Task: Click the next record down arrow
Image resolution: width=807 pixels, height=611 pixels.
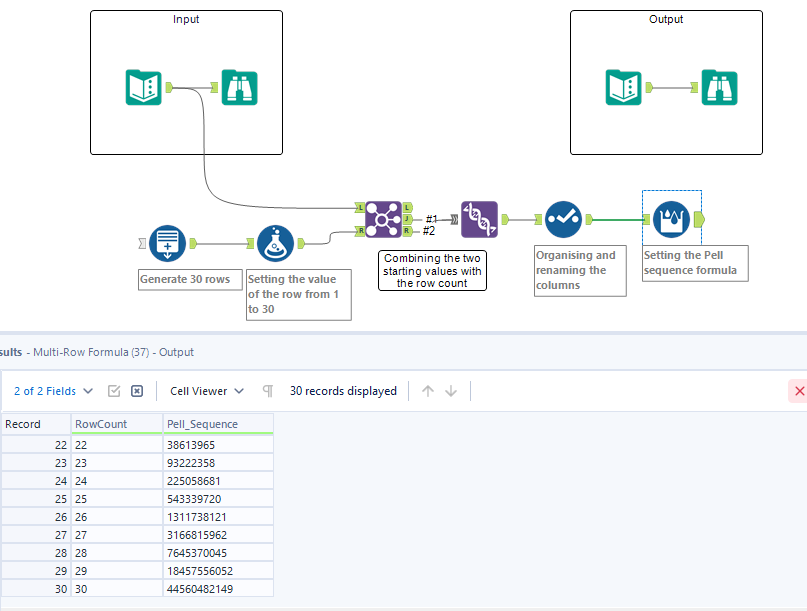Action: [x=451, y=391]
